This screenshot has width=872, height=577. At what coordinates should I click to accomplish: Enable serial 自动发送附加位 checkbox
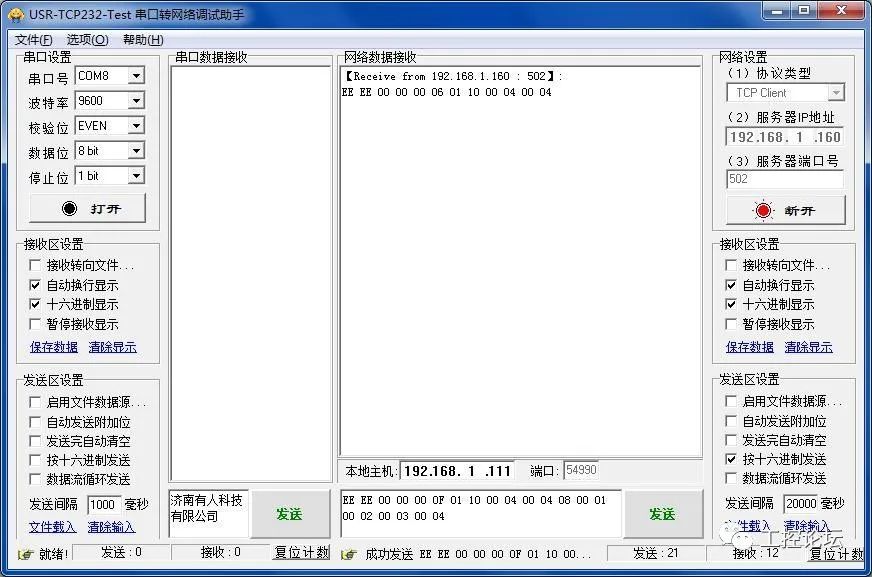pos(35,422)
